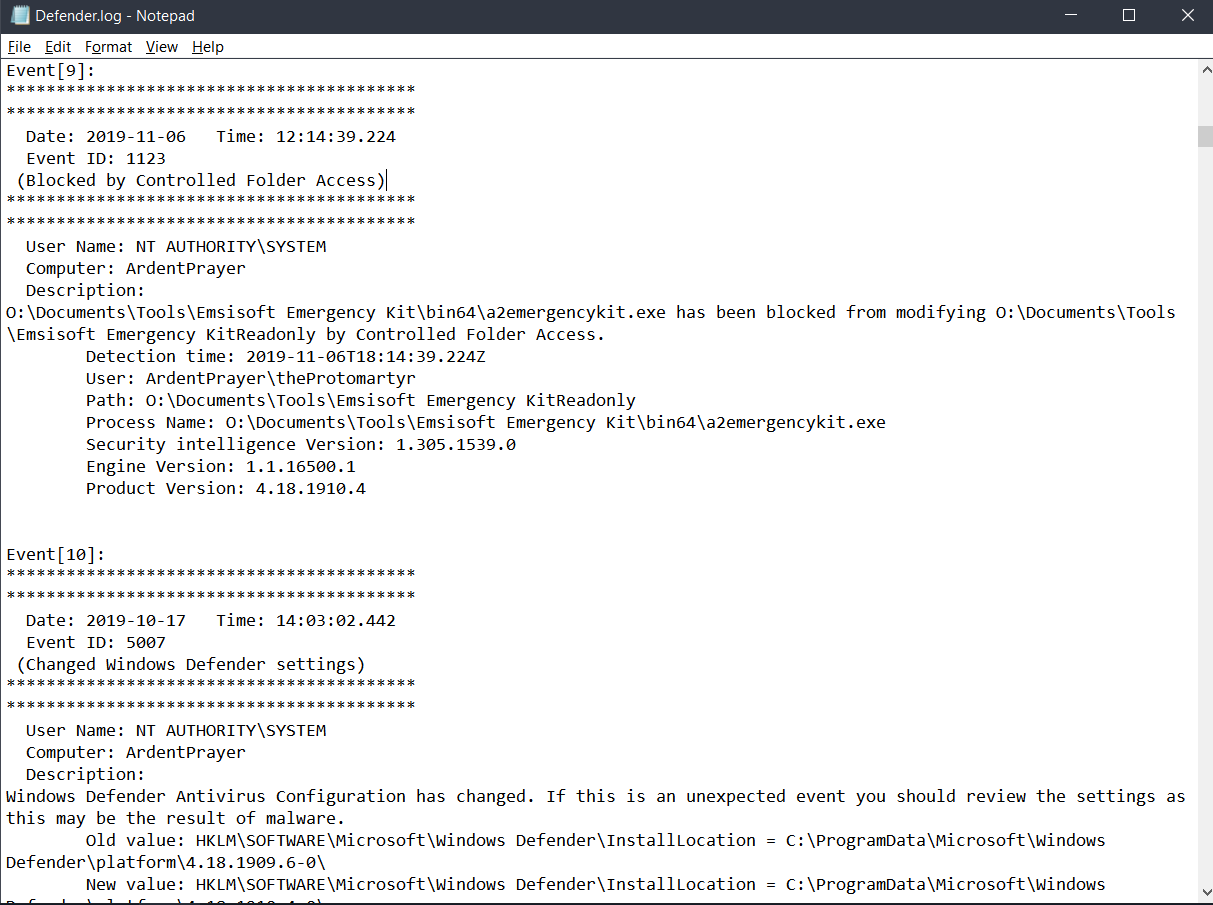This screenshot has width=1213, height=905.
Task: Click the Notepad icon in title bar
Action: coord(19,16)
